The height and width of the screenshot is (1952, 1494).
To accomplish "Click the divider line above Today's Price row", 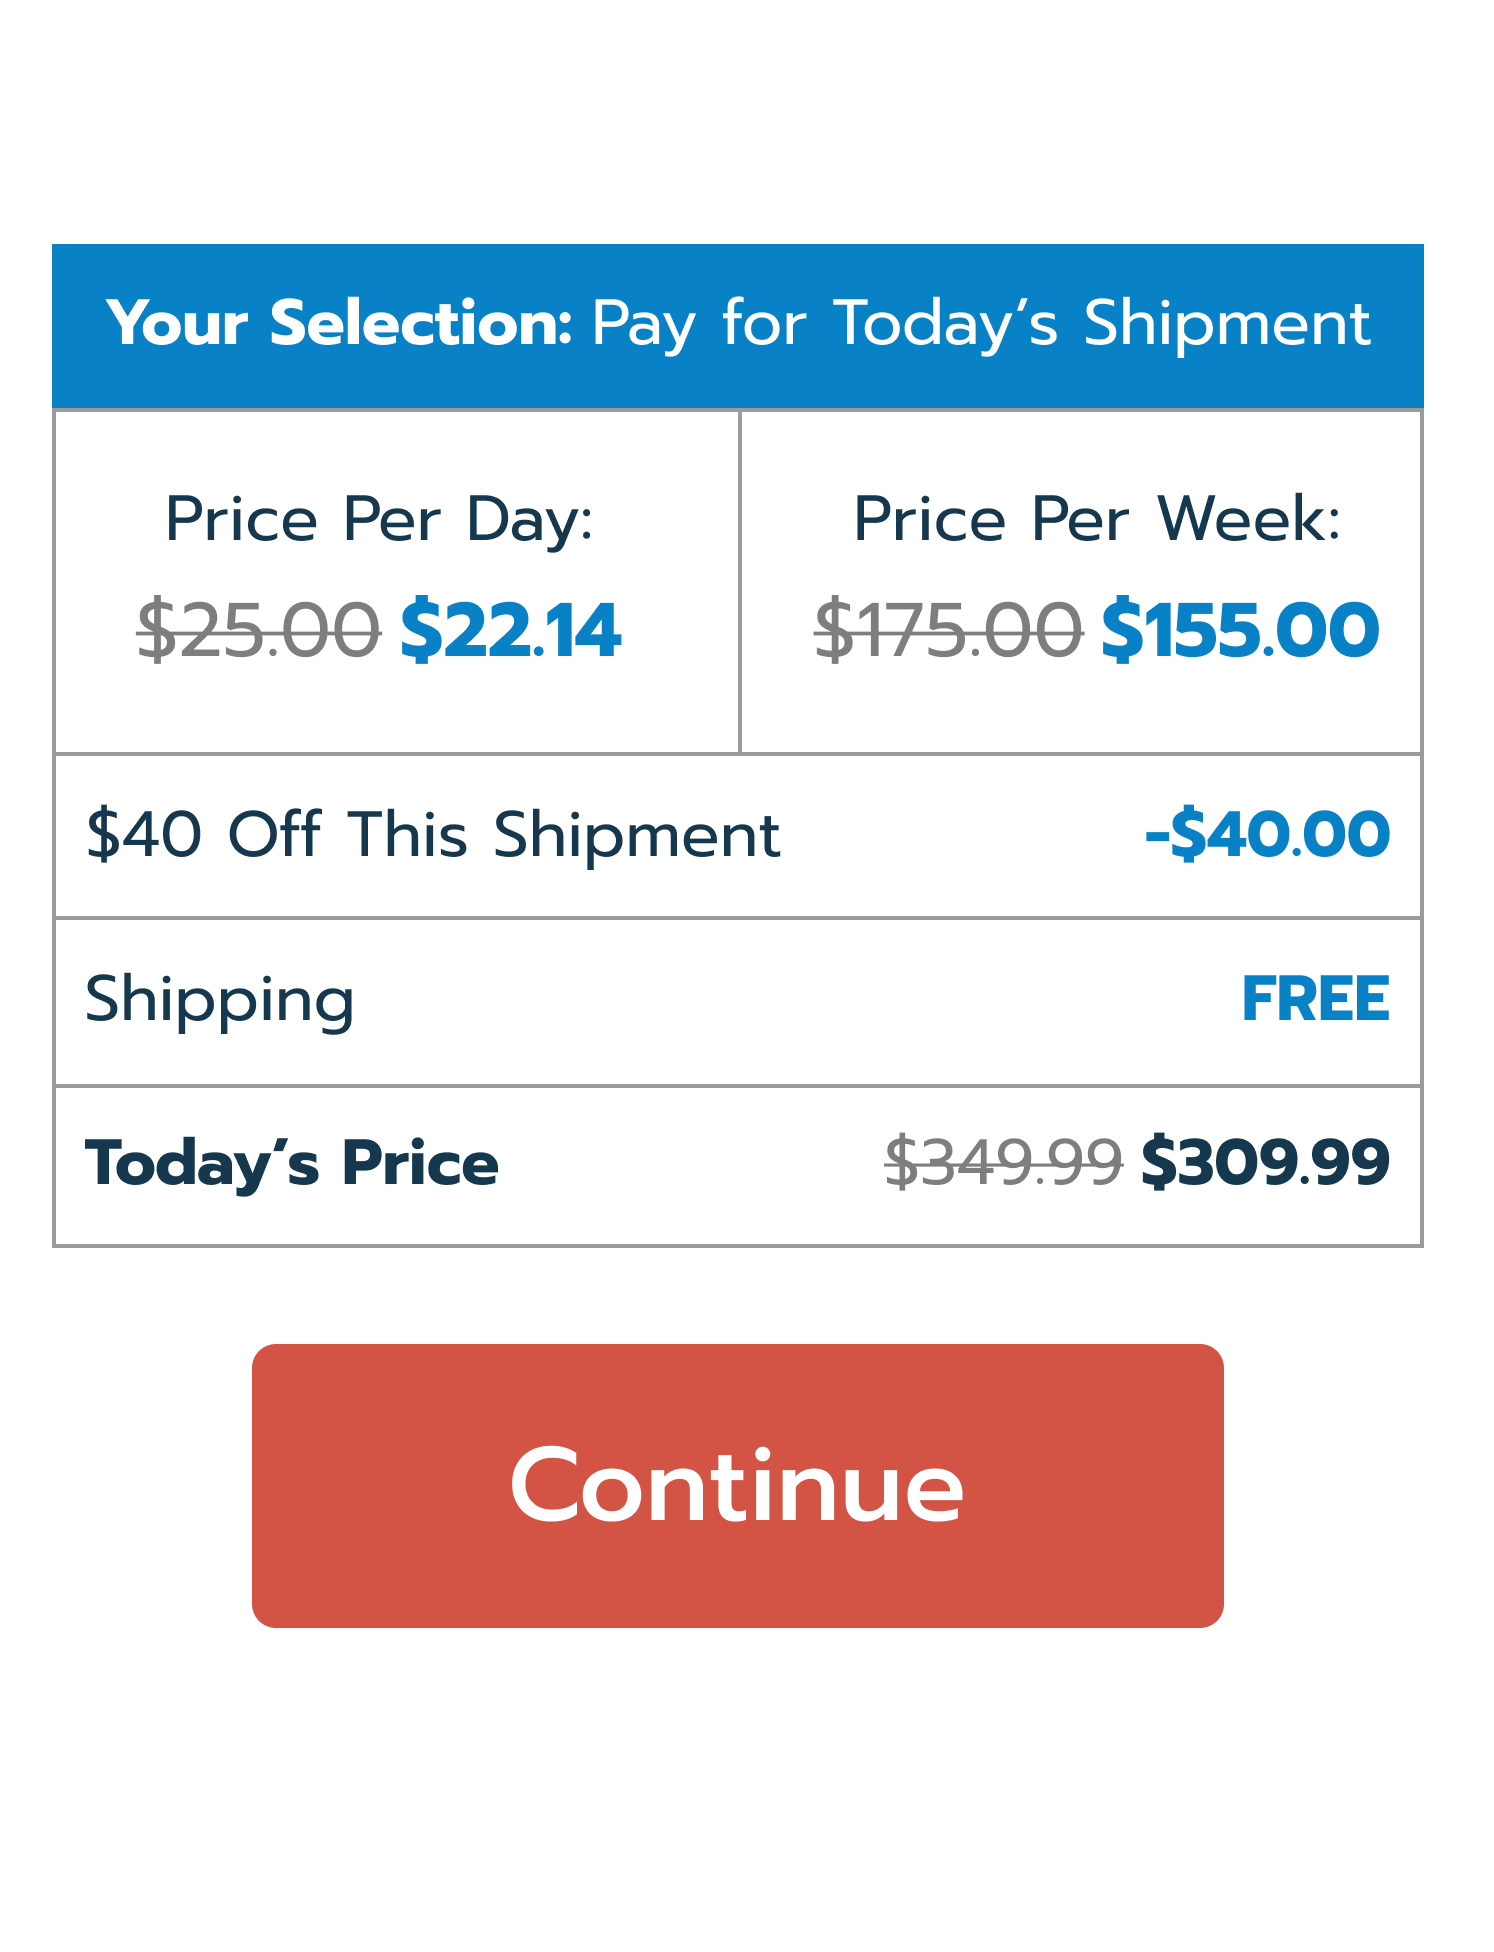I will [x=738, y=1085].
